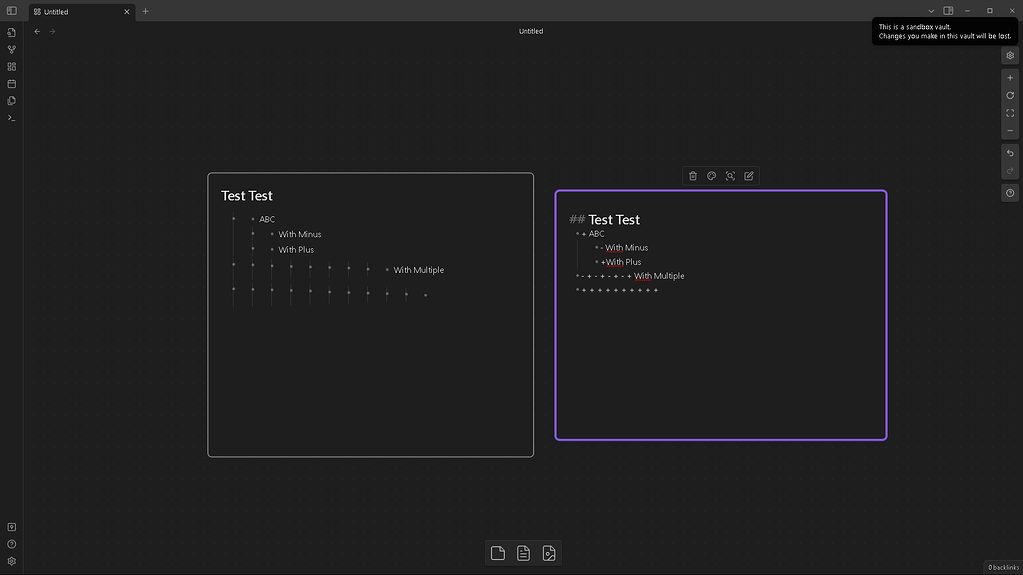The width and height of the screenshot is (1023, 575).
Task: Zoom canvas to fit
Action: [1010, 114]
